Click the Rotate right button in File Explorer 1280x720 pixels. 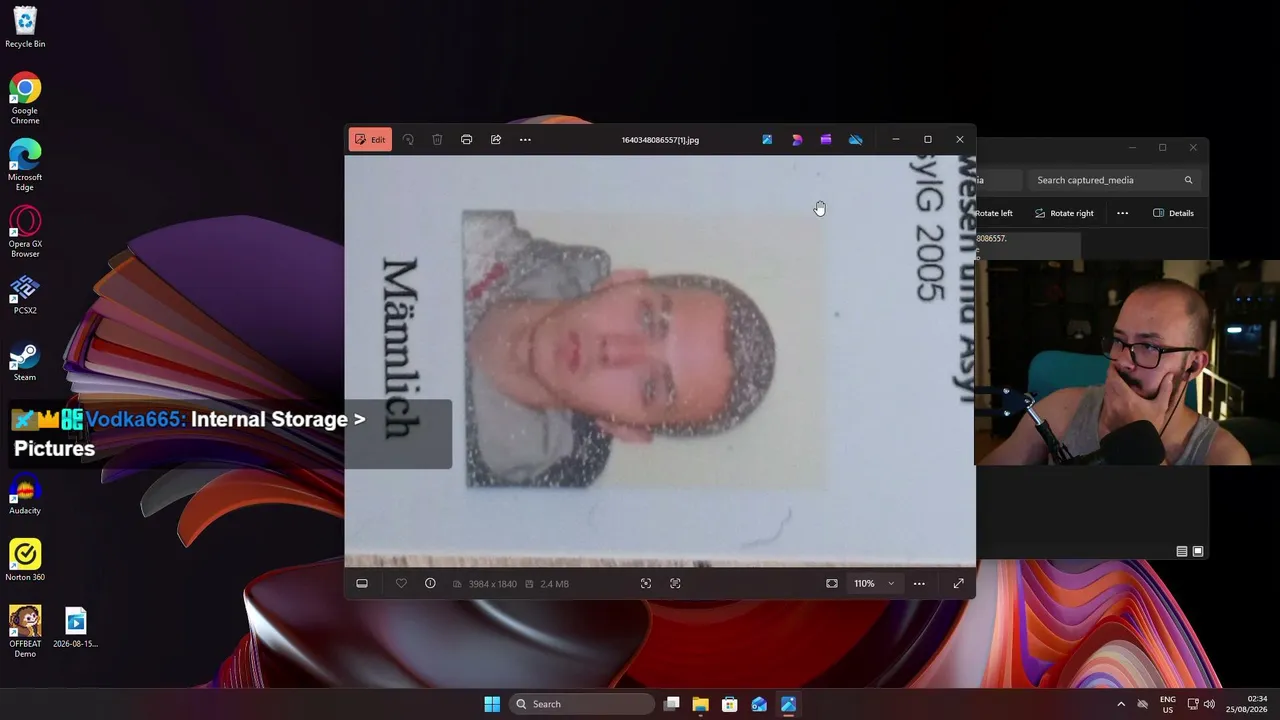tap(1064, 213)
